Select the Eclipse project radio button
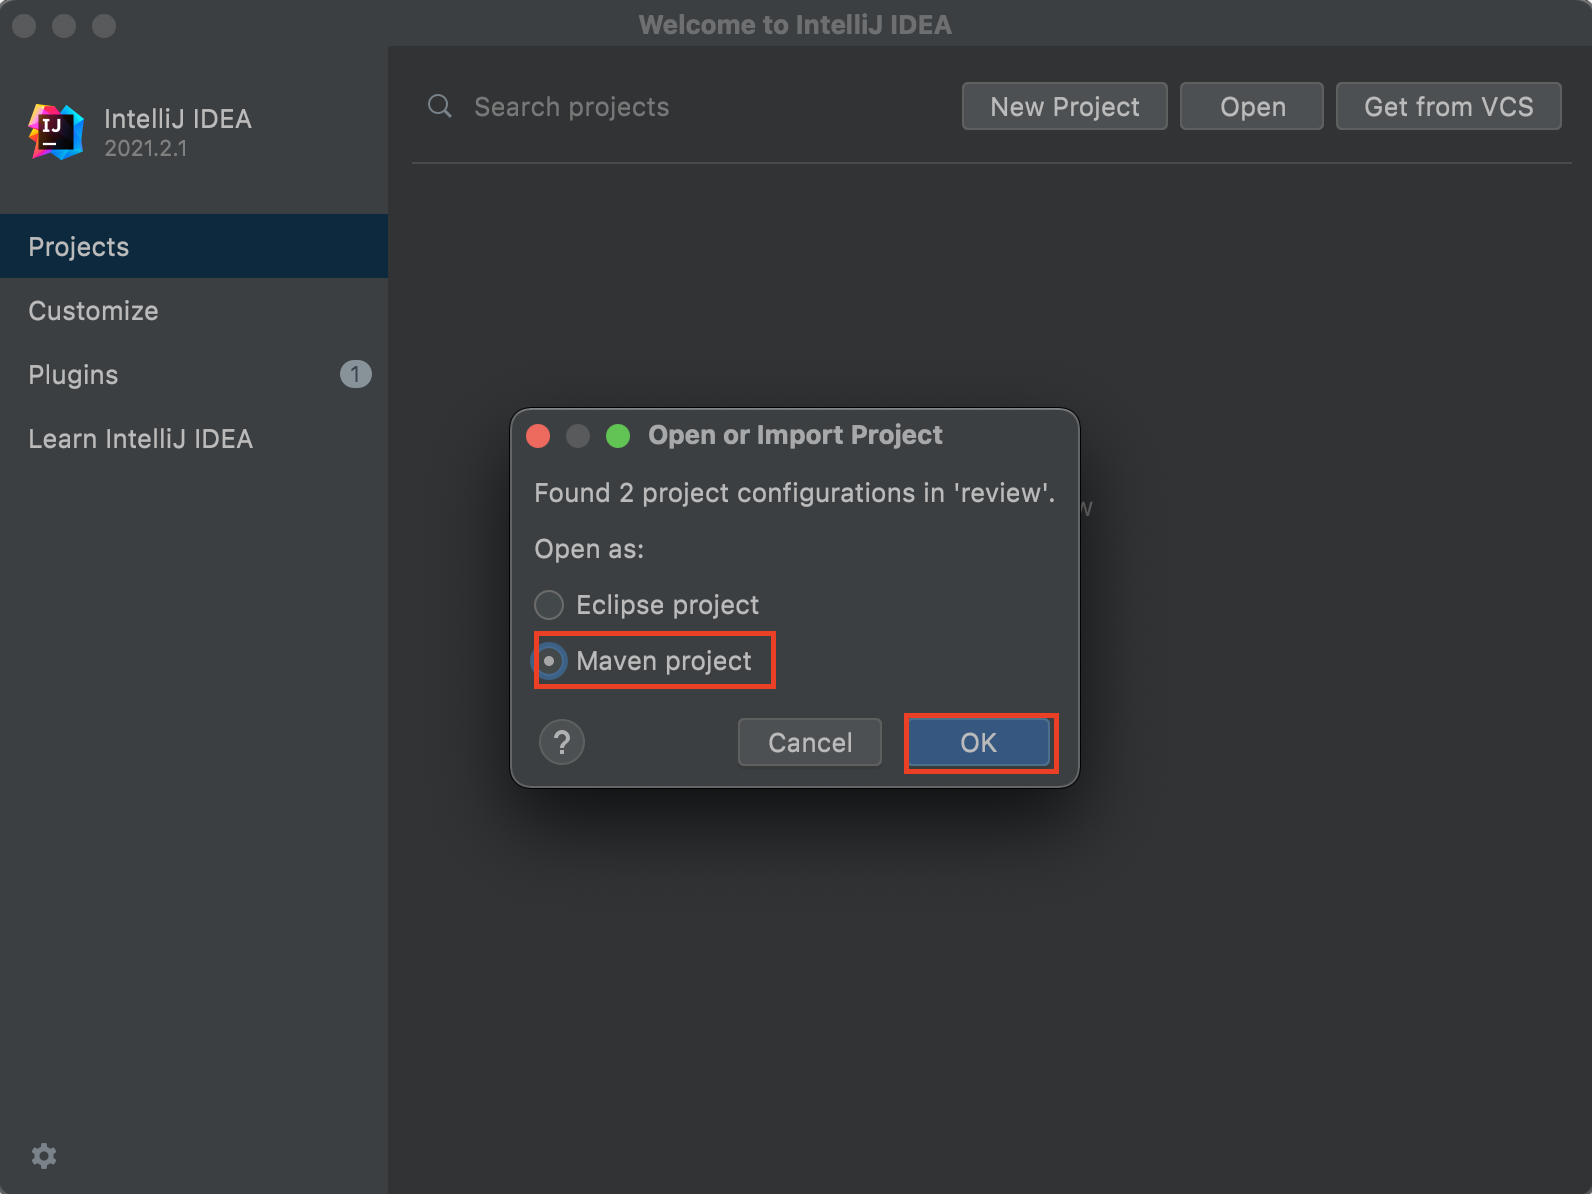The height and width of the screenshot is (1194, 1592). click(549, 605)
